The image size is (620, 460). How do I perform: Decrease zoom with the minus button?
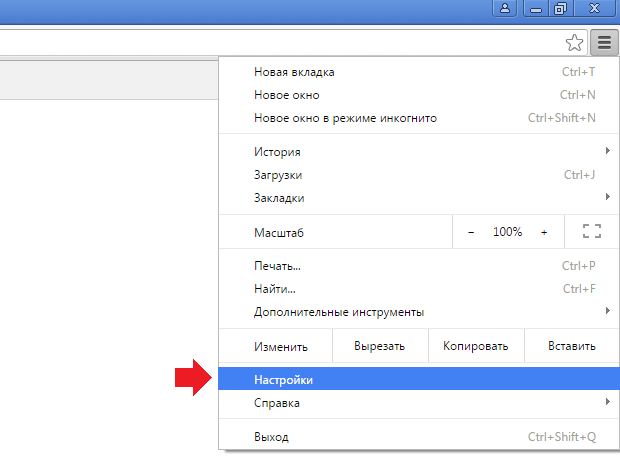[x=471, y=232]
